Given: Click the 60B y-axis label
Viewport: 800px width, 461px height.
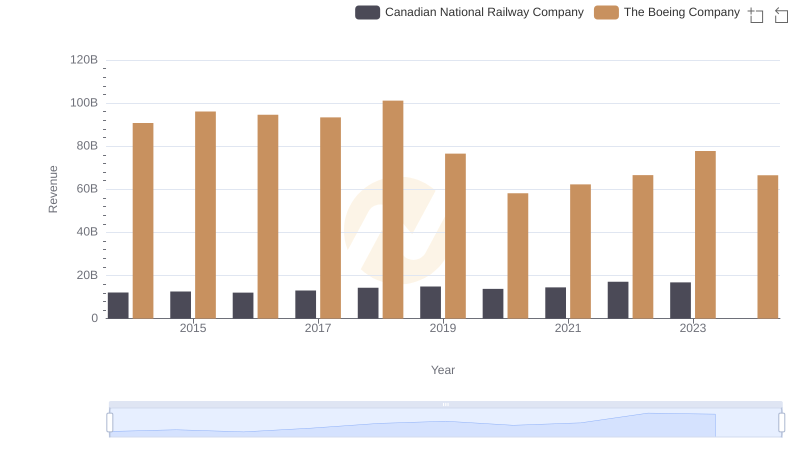Looking at the screenshot, I should coord(87,189).
